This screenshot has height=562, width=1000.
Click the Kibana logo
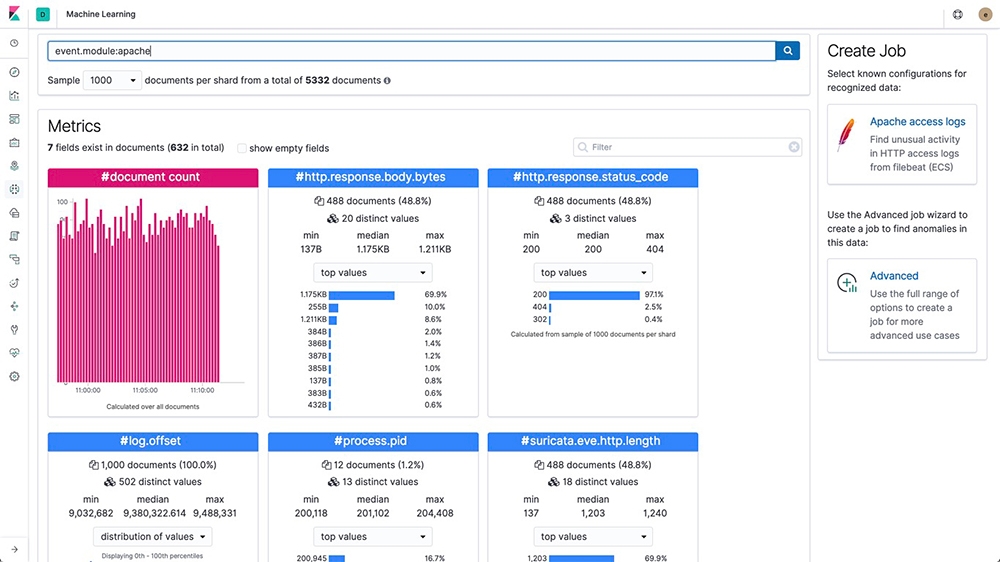14,13
